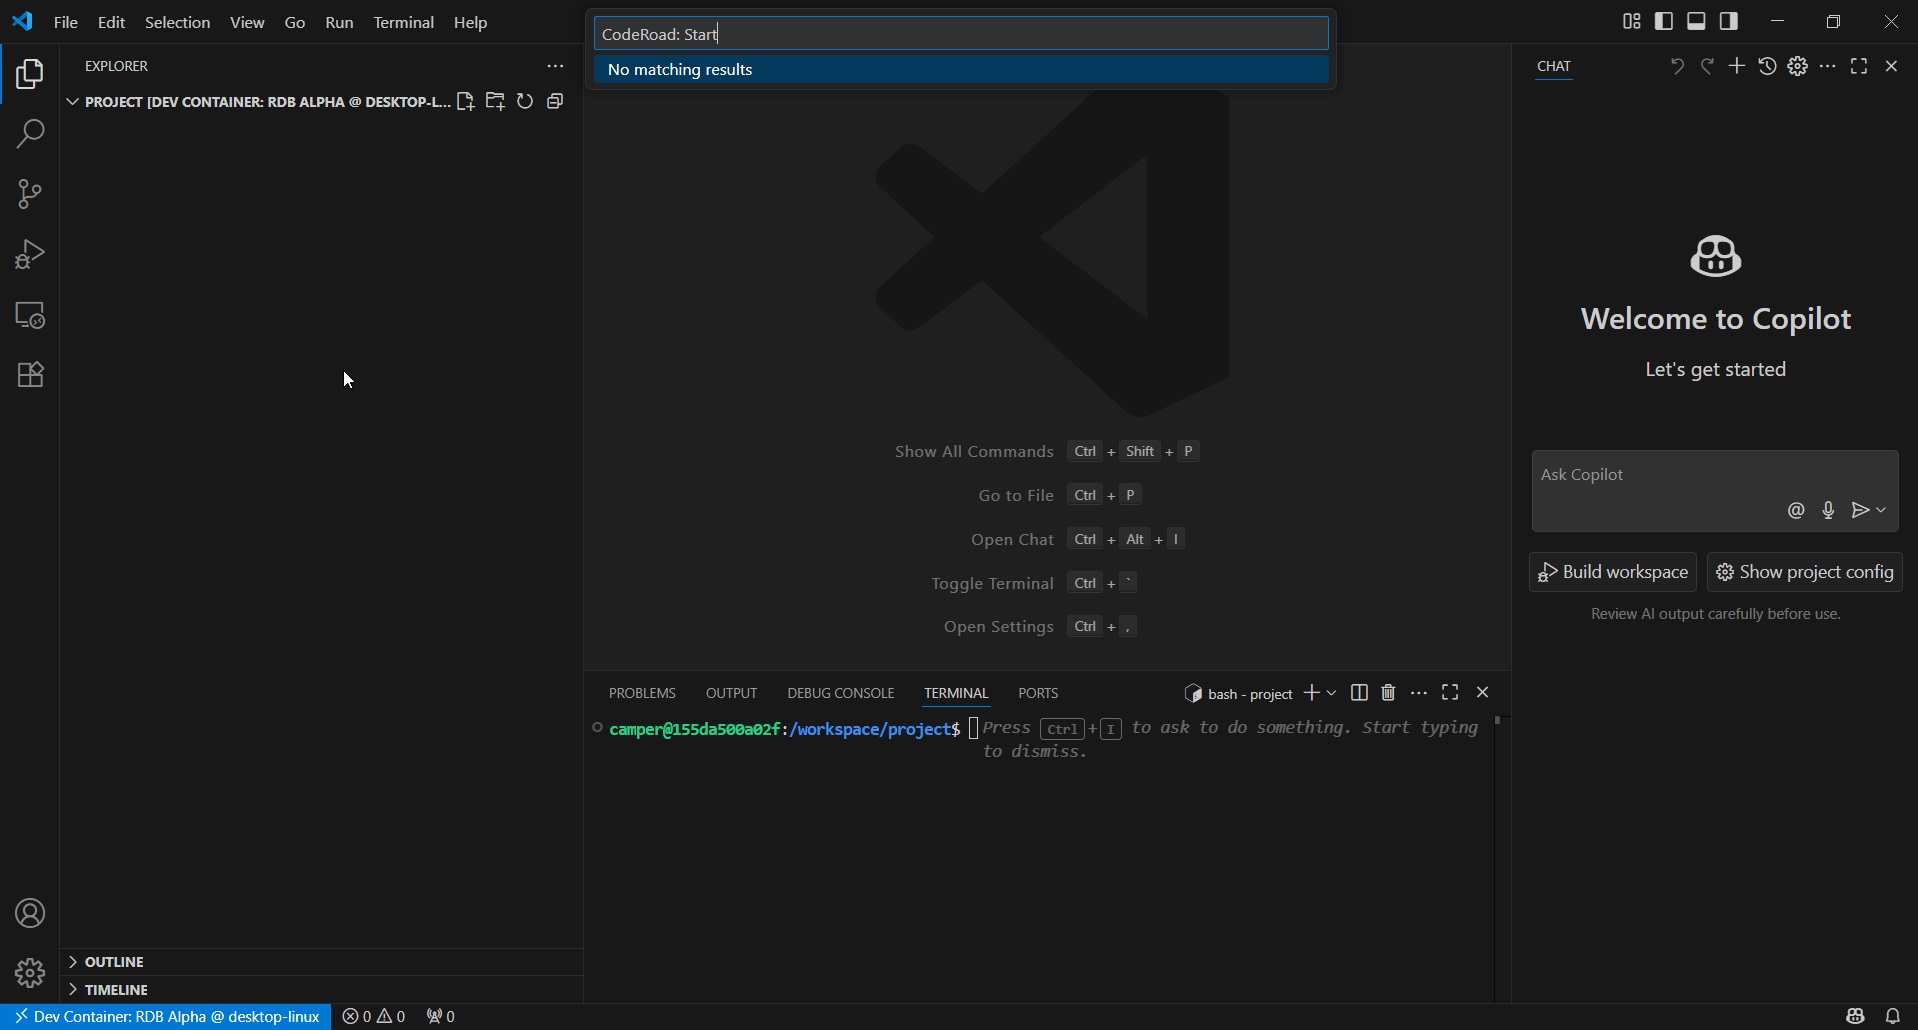1918x1030 pixels.
Task: Open send options dropdown arrow in chat
Action: (1882, 510)
